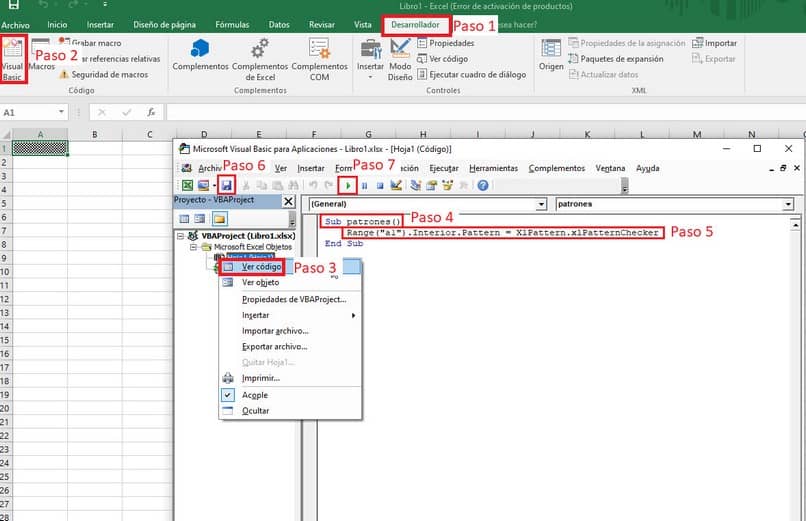Open the Properties Window icon in VBA toolbar
This screenshot has width=806, height=521.
click(x=431, y=185)
